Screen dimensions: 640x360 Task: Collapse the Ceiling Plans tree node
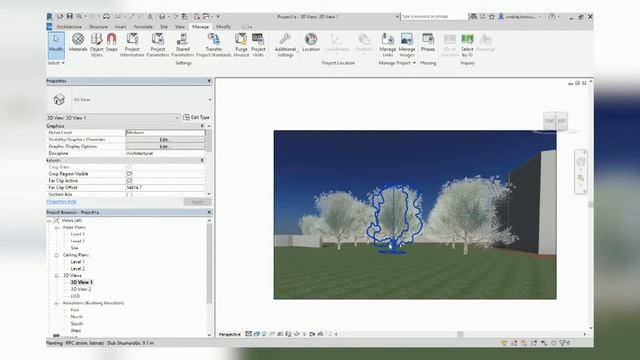[57, 255]
